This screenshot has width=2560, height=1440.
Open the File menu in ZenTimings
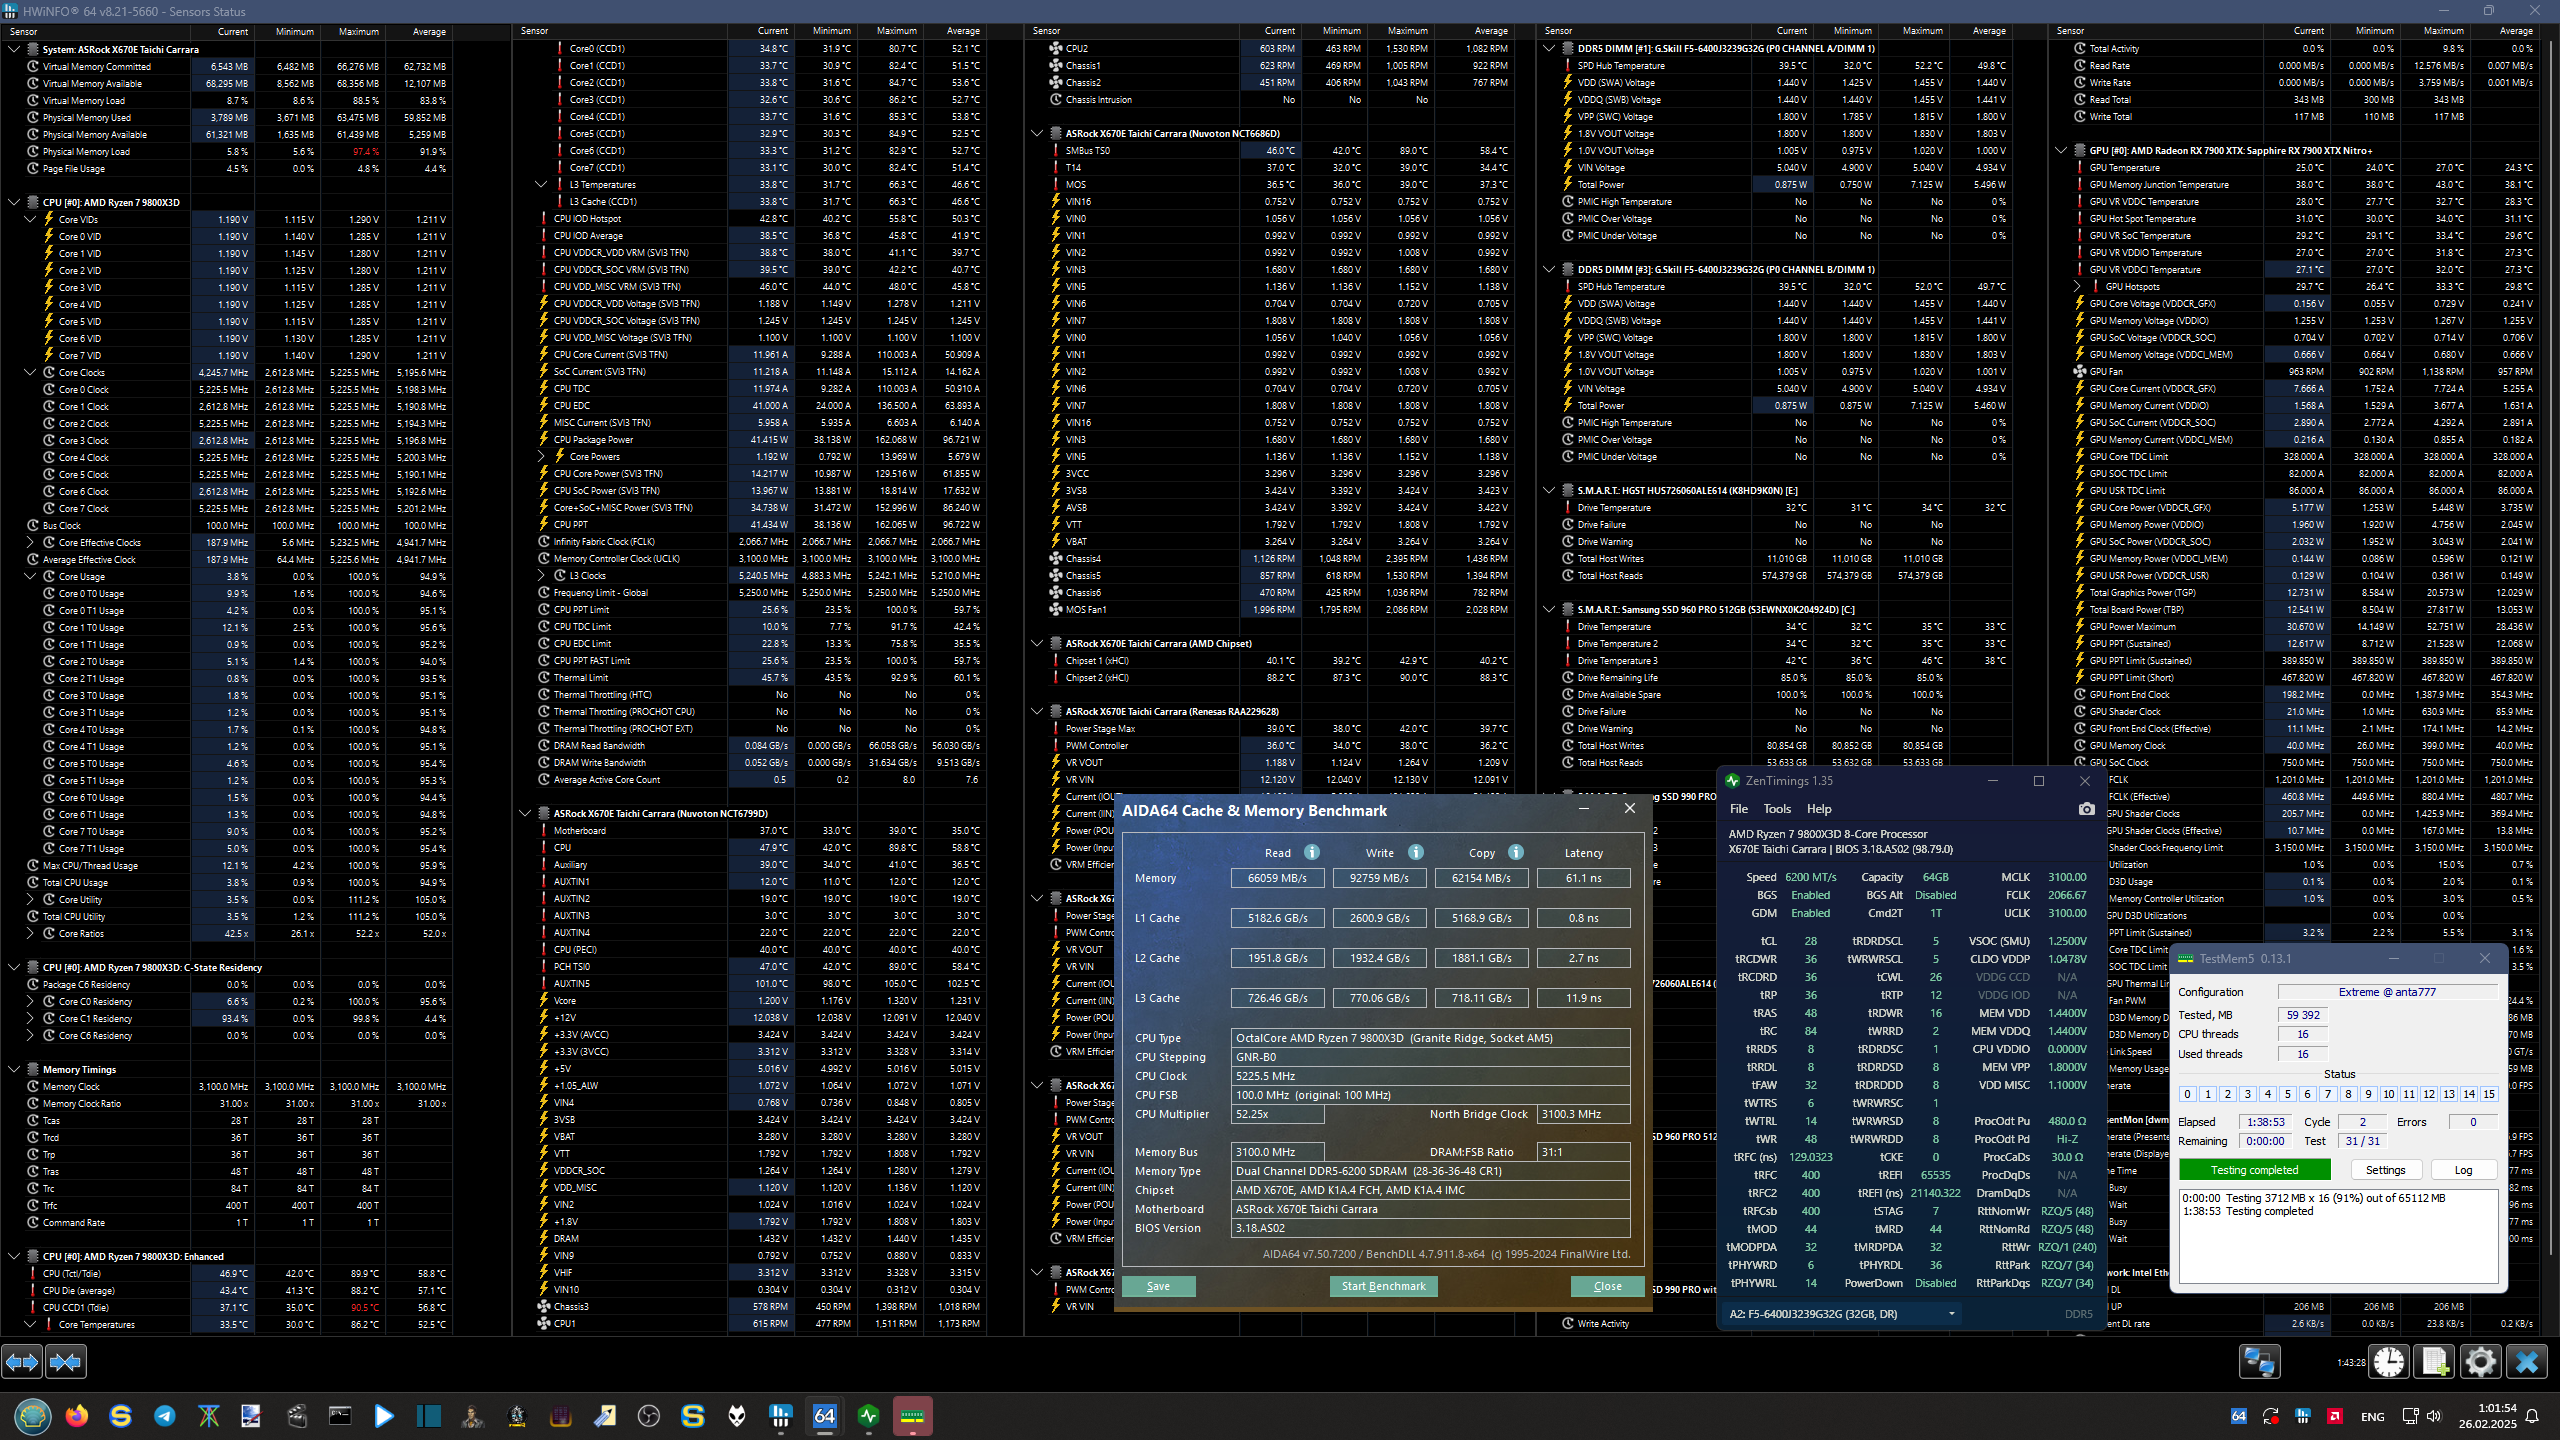pos(1739,809)
